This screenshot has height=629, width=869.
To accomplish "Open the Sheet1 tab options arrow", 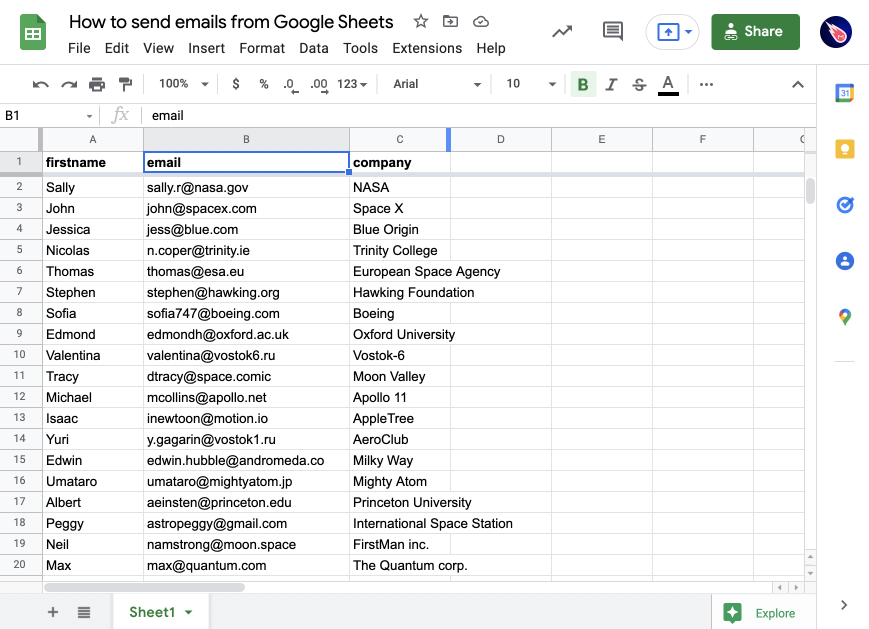I will click(x=188, y=612).
